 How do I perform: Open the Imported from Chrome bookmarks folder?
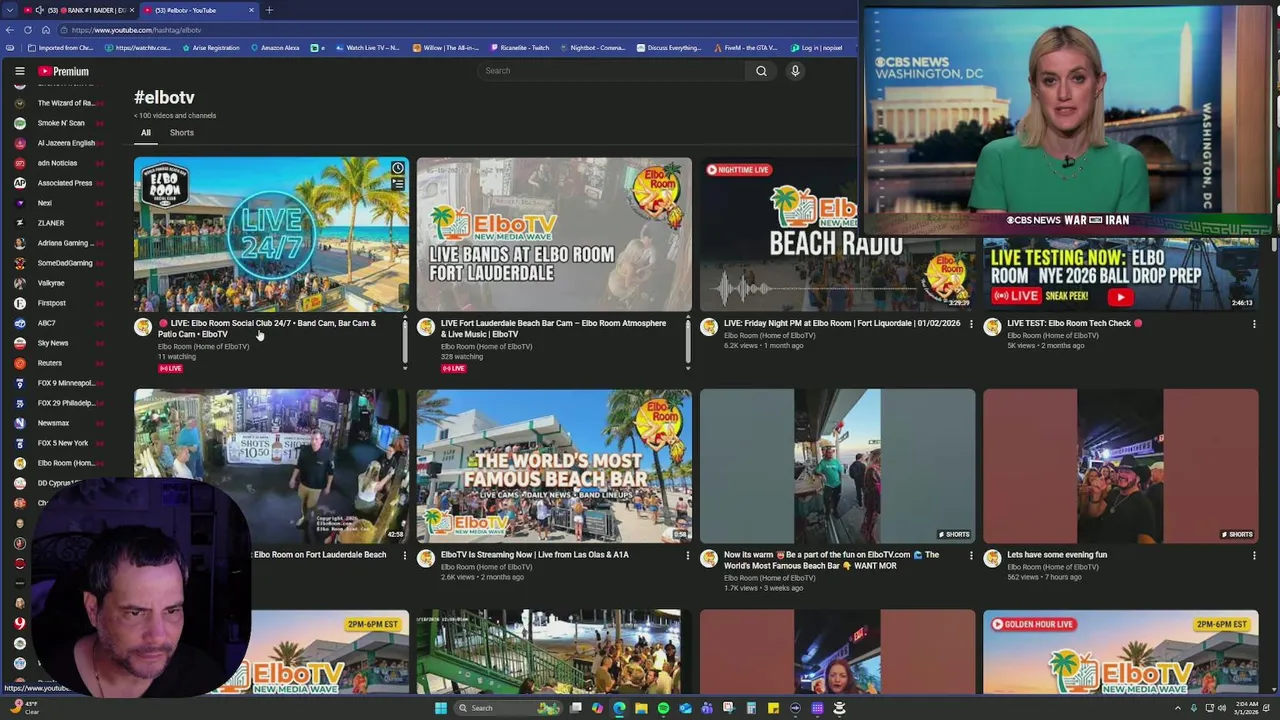(x=61, y=48)
